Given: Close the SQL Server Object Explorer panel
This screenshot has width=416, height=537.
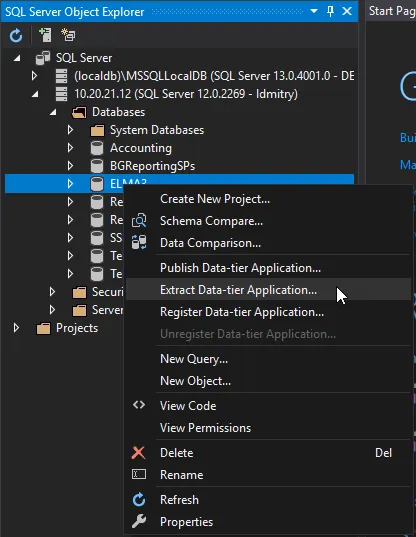Looking at the screenshot, I should point(347,11).
